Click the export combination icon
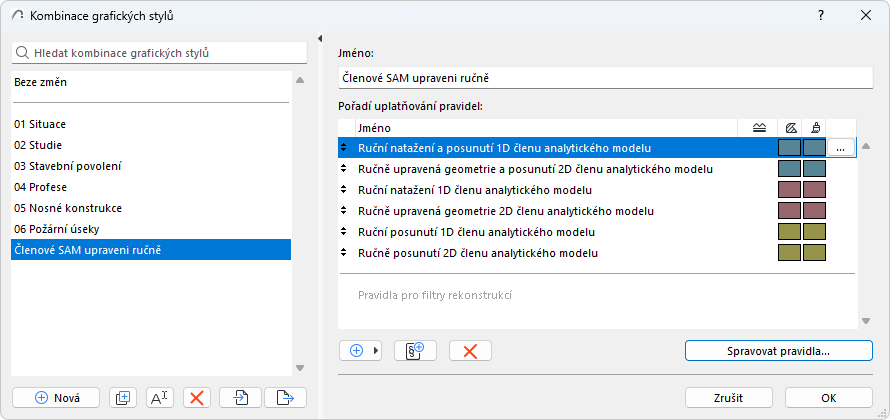Screen dimensions: 890x420 click(285, 397)
